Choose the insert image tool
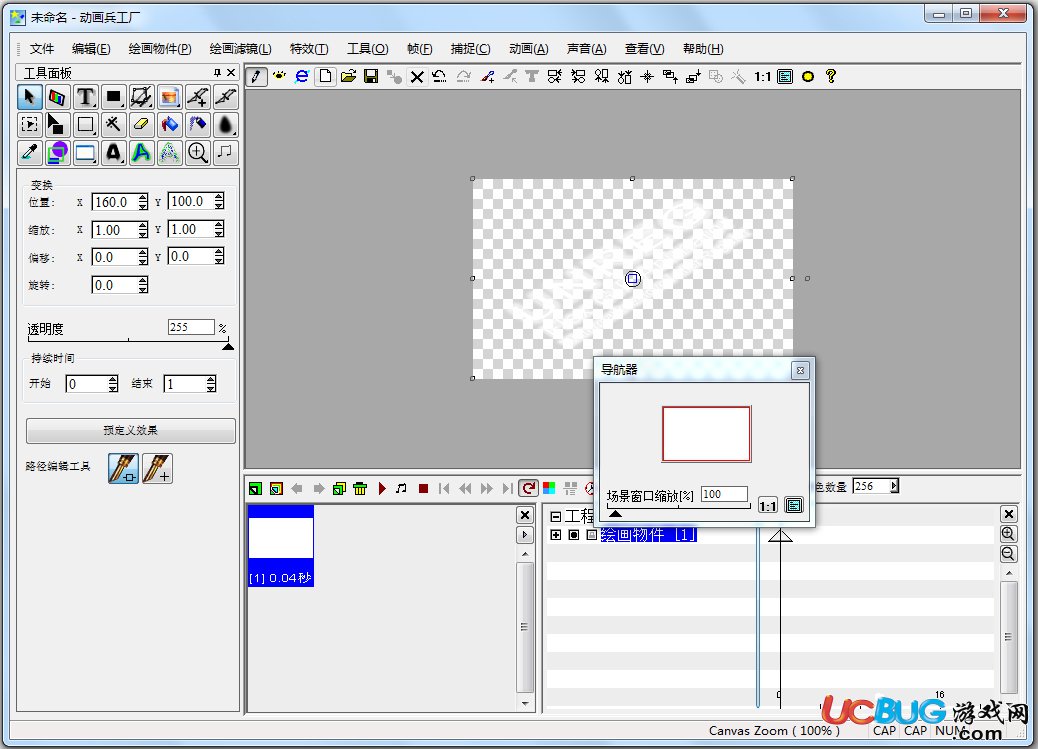This screenshot has height=749, width=1038. tap(169, 97)
